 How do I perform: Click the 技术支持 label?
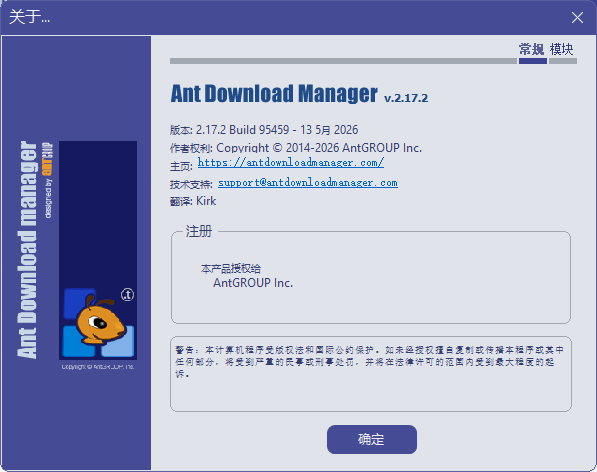[x=191, y=185]
